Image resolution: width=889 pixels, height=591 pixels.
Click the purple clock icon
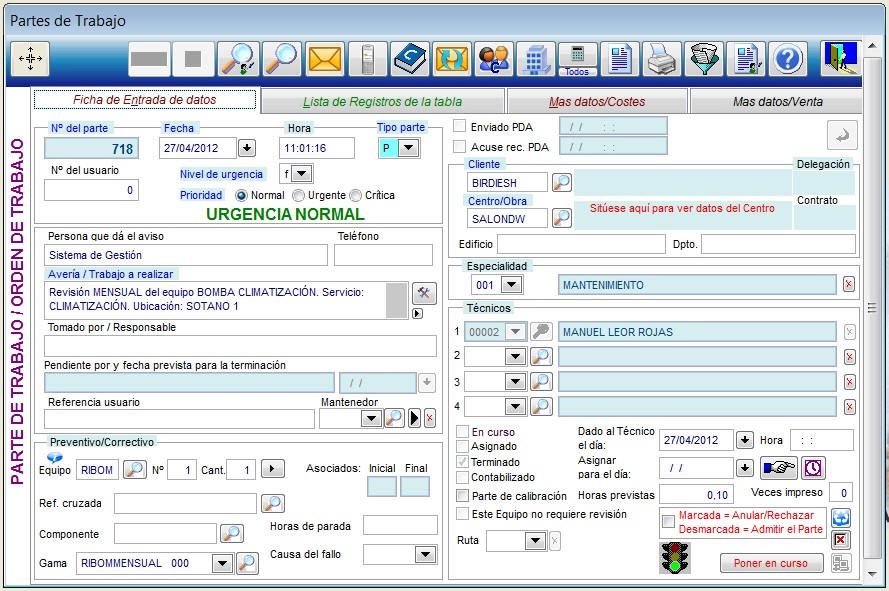[x=813, y=468]
